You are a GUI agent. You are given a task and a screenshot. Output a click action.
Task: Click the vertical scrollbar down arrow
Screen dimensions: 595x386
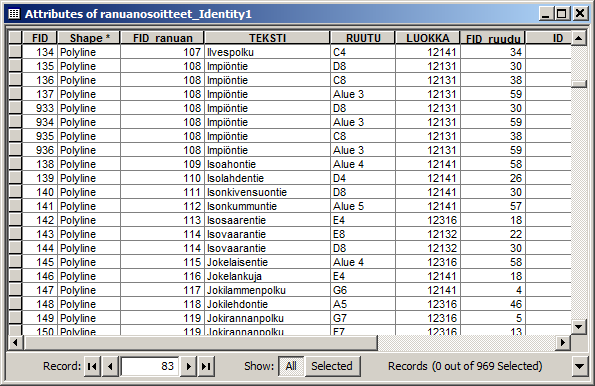[x=579, y=327]
